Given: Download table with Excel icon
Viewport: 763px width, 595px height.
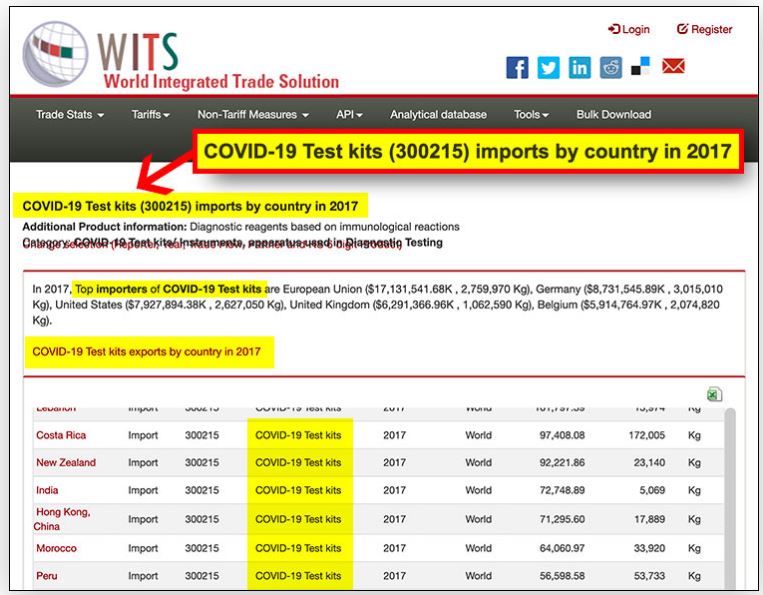Looking at the screenshot, I should point(714,394).
